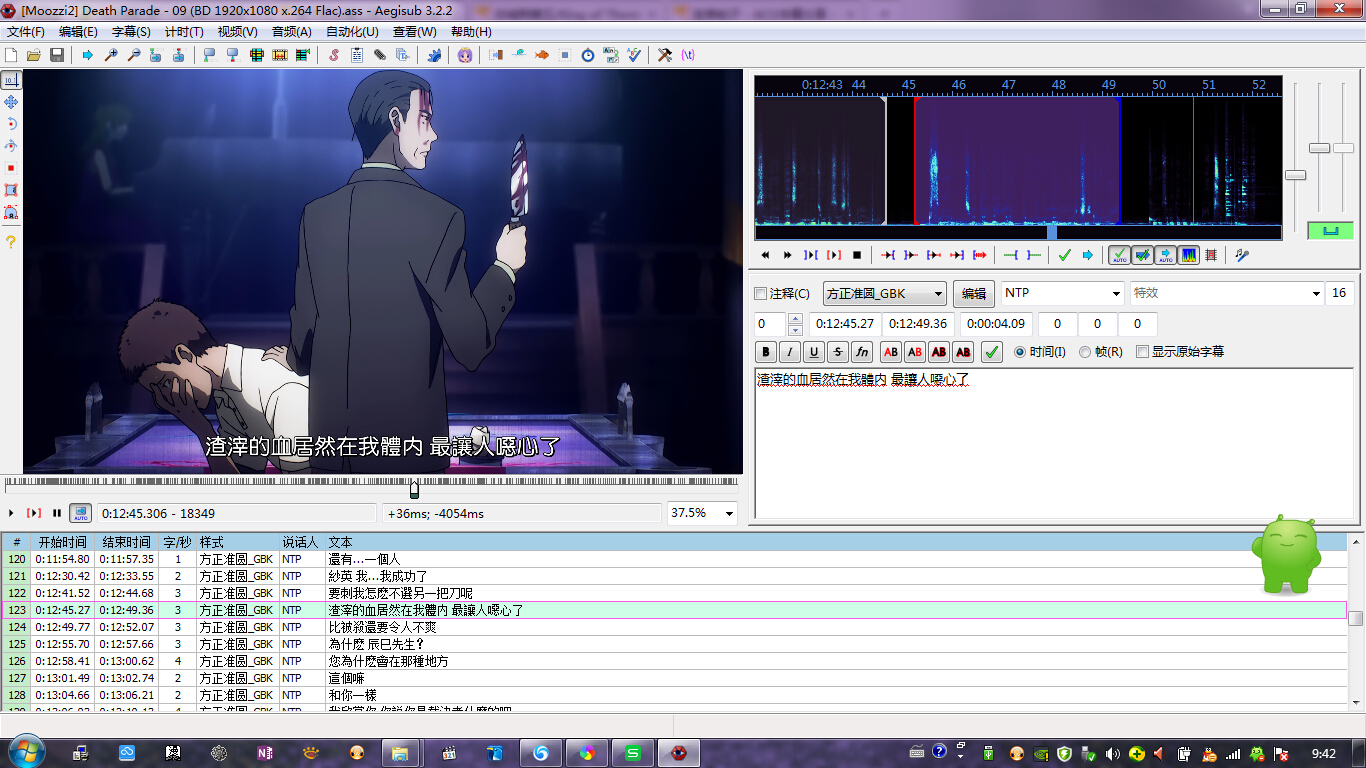Open the Windows Start button
1366x768 pixels.
25,752
